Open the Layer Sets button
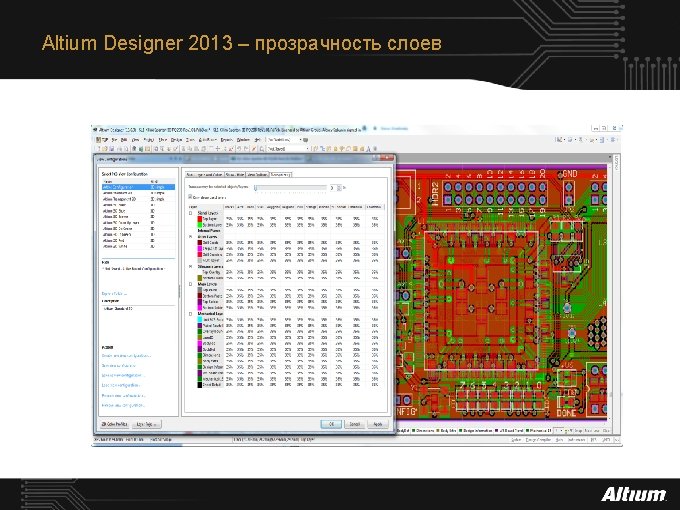680x510 pixels. tap(147, 424)
